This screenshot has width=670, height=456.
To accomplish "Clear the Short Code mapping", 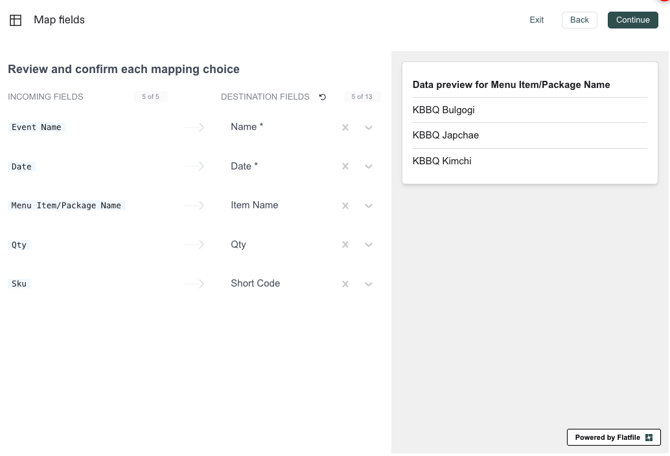I will (345, 284).
